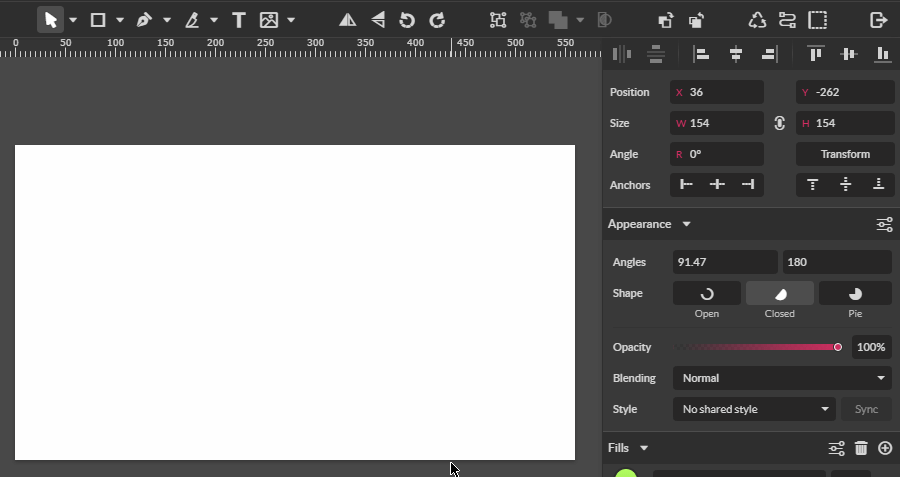Toggle the right anchor
This screenshot has height=477, width=900.
coord(748,184)
